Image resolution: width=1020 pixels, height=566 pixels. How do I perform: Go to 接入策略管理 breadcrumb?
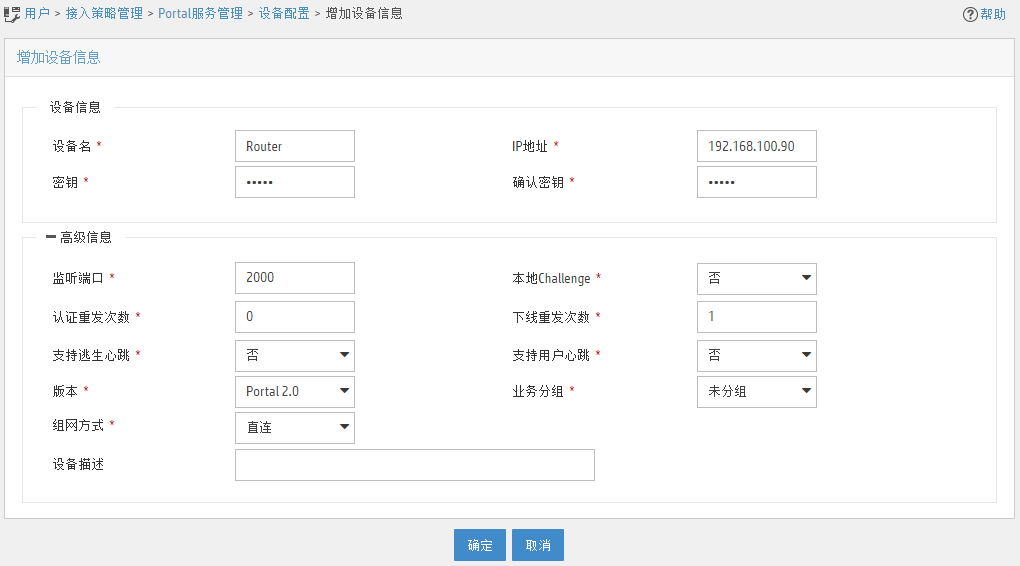[x=104, y=14]
